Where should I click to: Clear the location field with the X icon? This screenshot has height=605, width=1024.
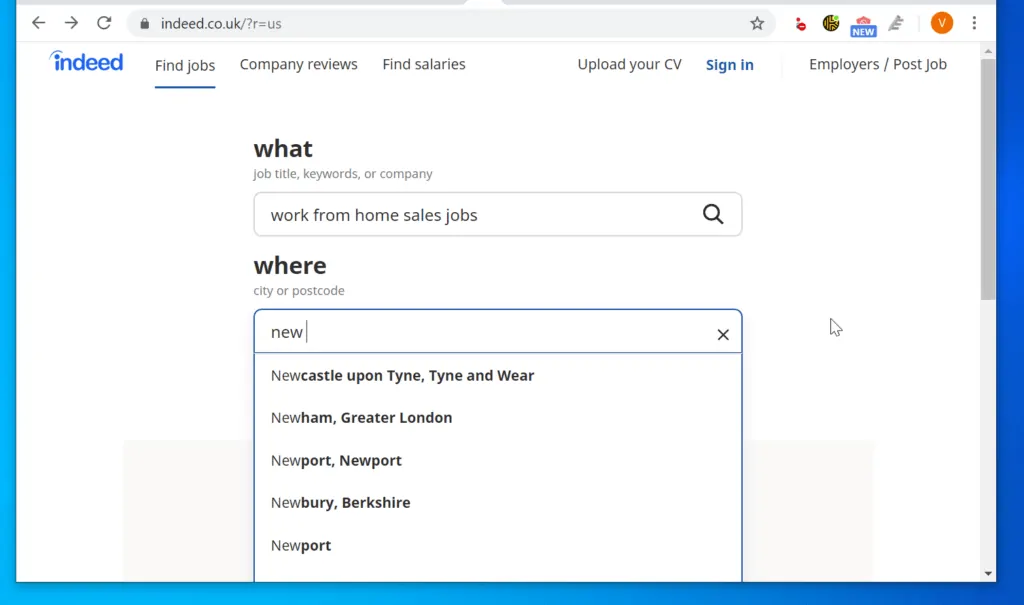tap(723, 334)
